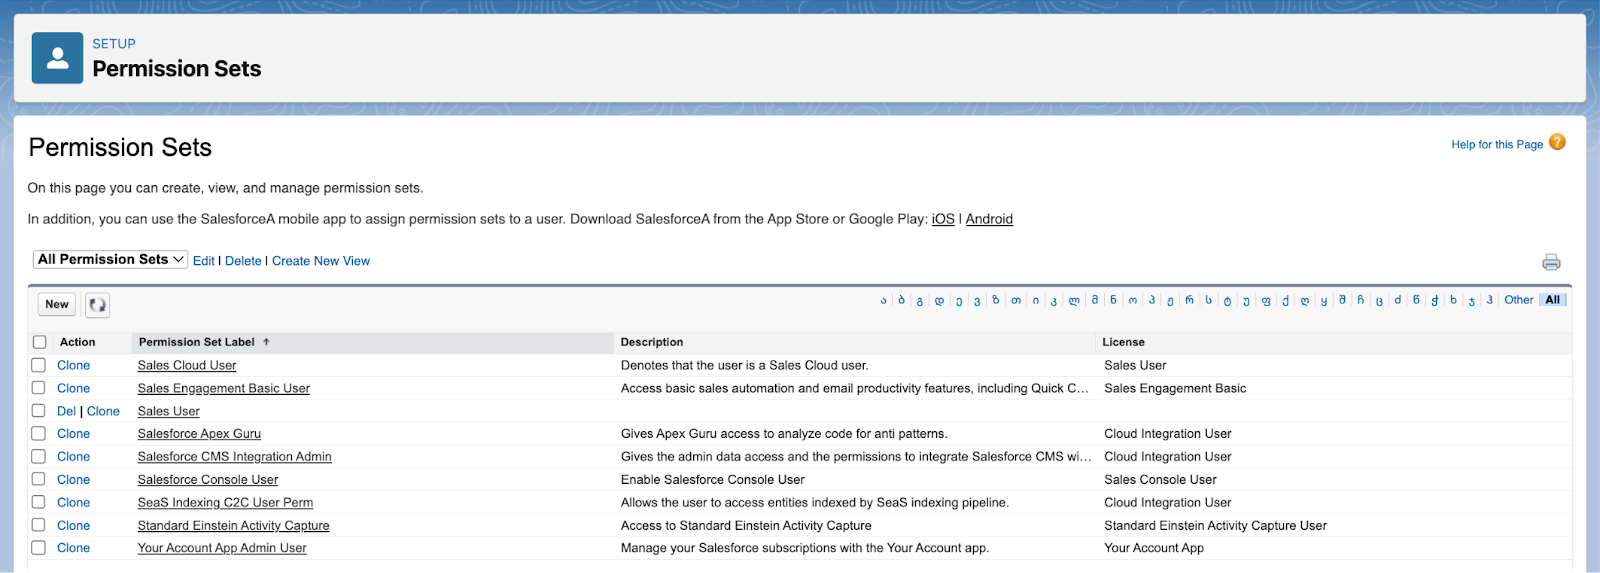Clone the Sales Engagement Basic User set
Screen dimensions: 1600x573
[x=73, y=388]
